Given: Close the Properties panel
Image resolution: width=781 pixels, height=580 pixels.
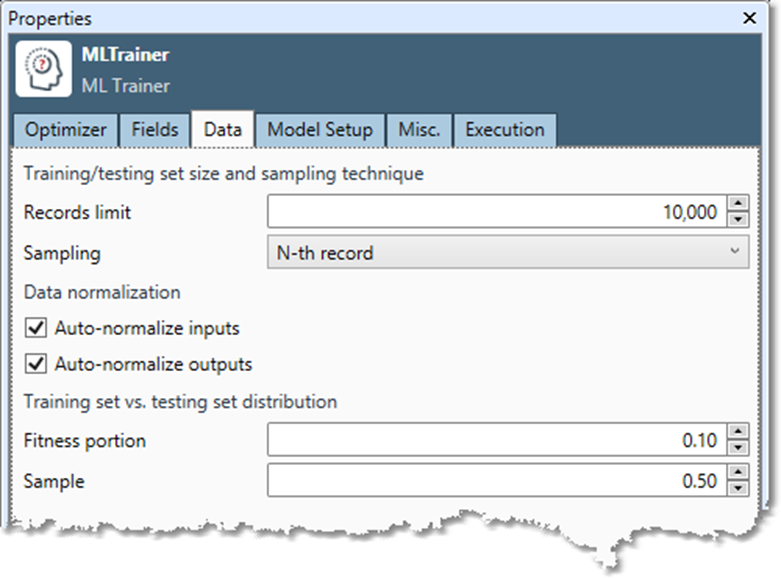Looking at the screenshot, I should 749,18.
